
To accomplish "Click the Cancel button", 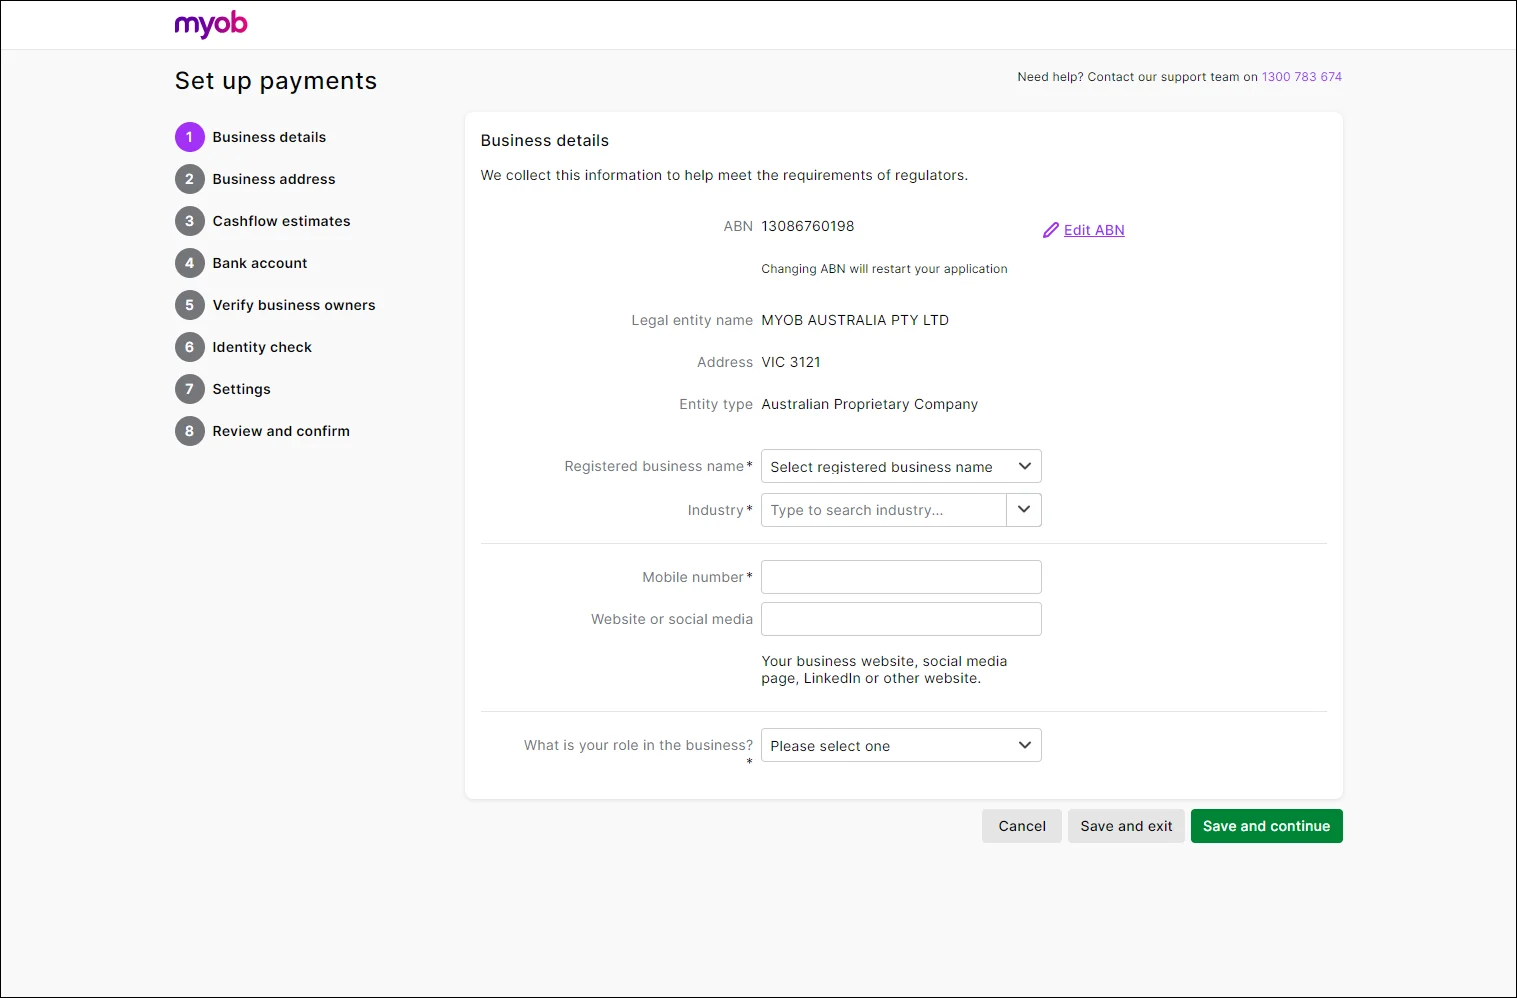I will point(1022,826).
